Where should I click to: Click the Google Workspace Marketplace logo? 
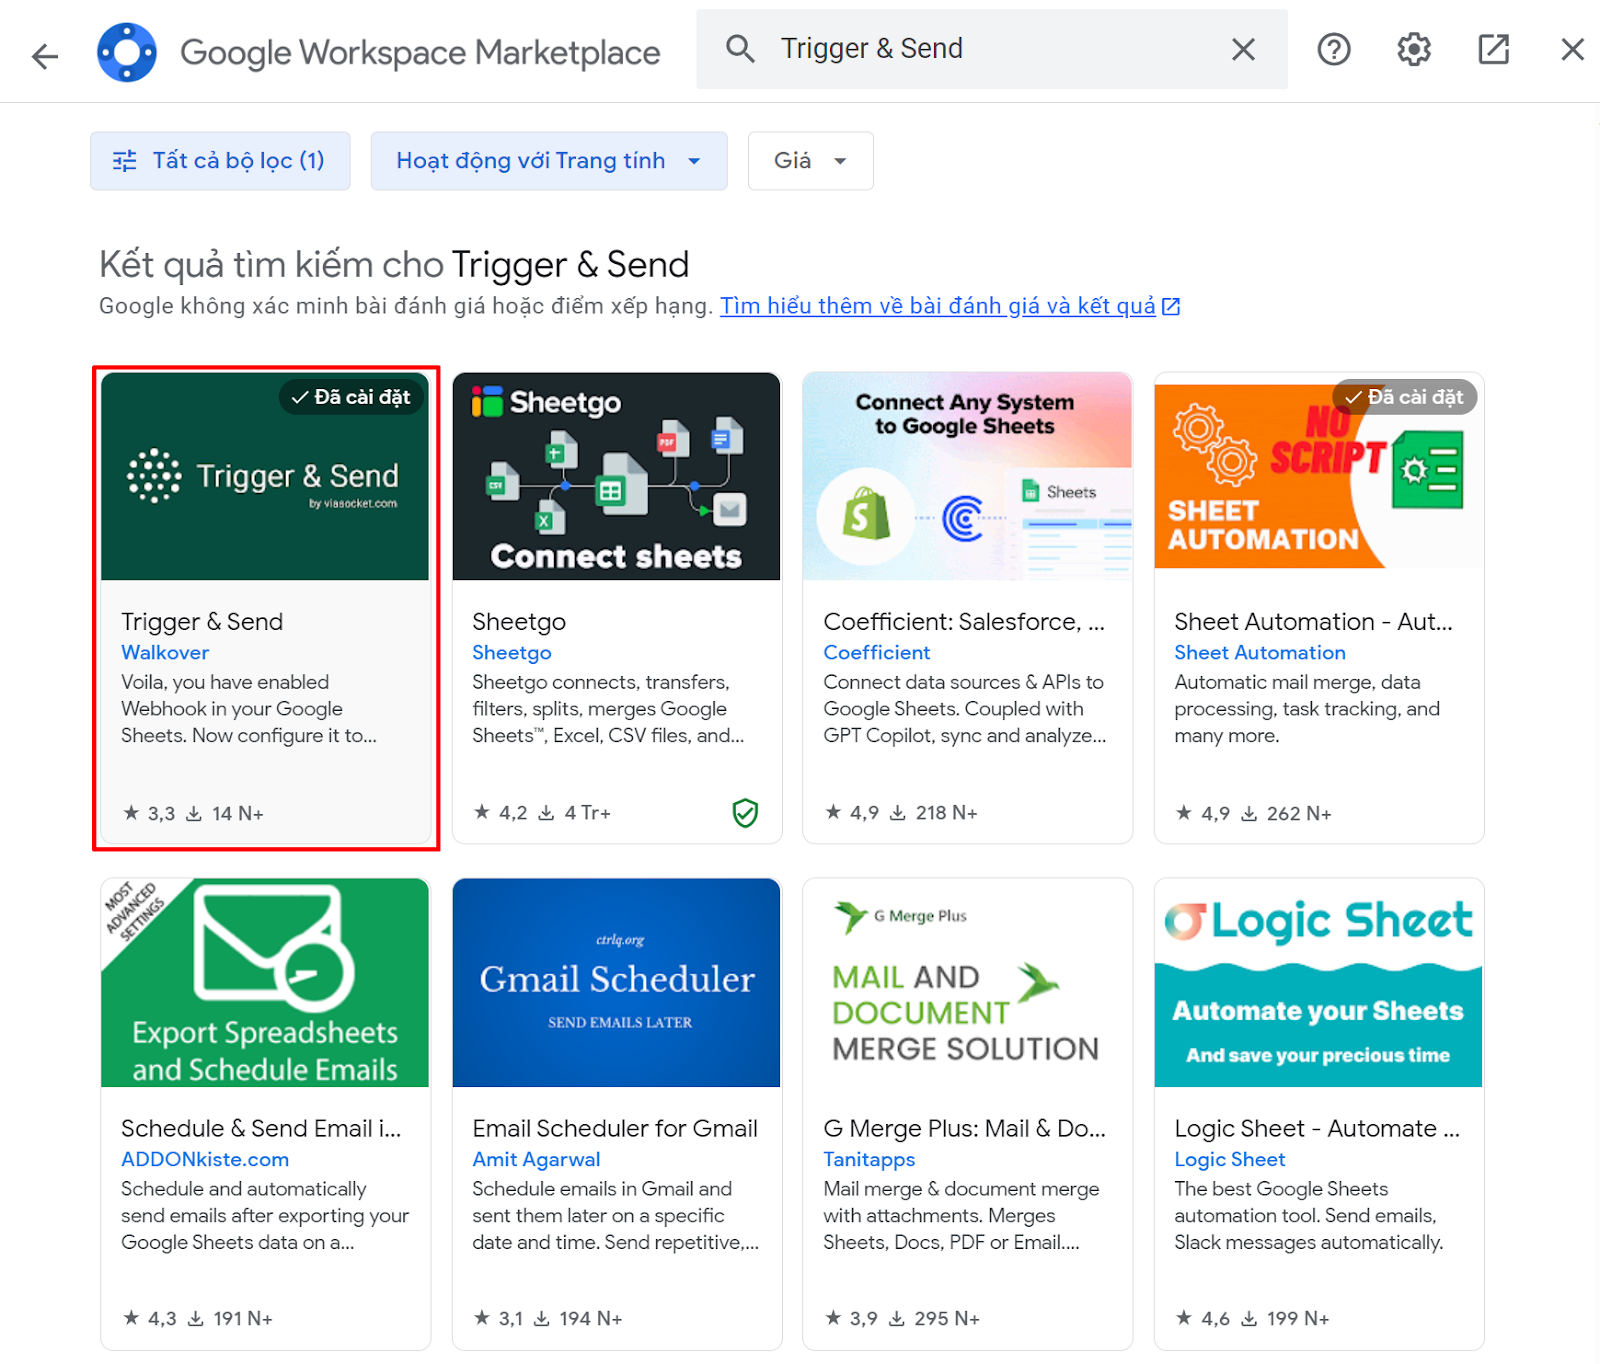pyautogui.click(x=127, y=52)
